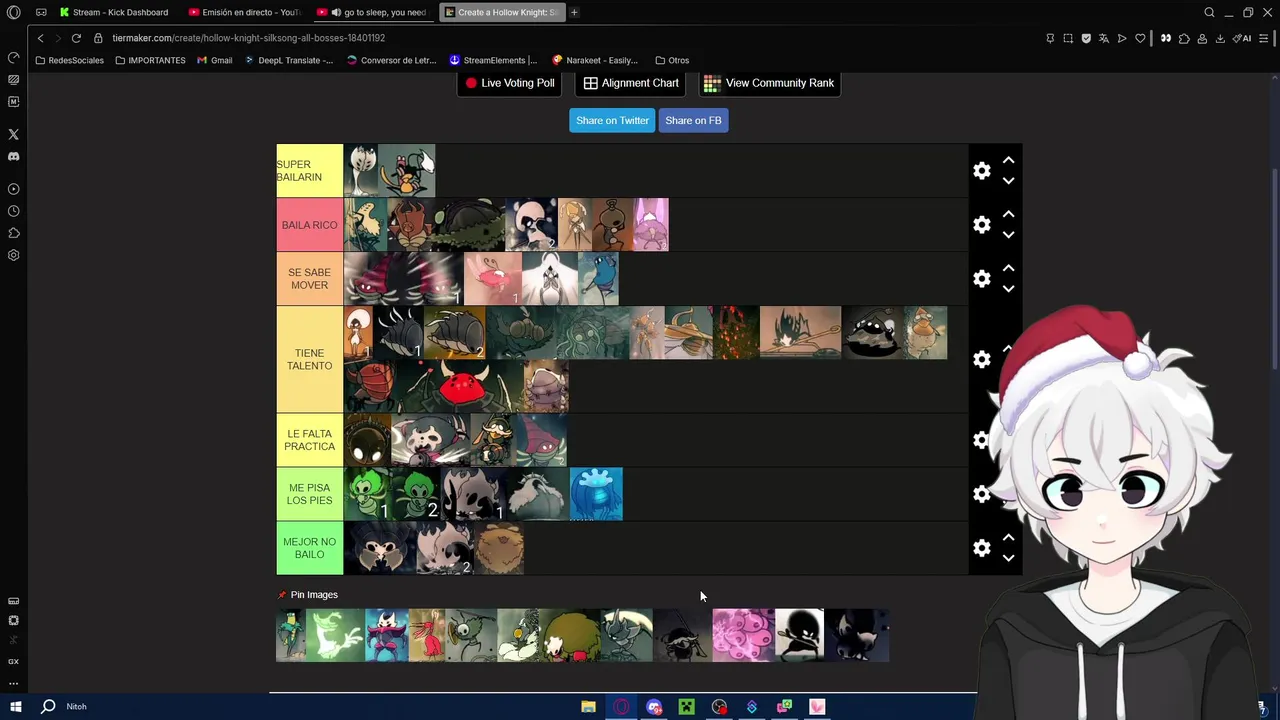1280x720 pixels.
Task: Open downloads icon in toolbar
Action: (1220, 38)
